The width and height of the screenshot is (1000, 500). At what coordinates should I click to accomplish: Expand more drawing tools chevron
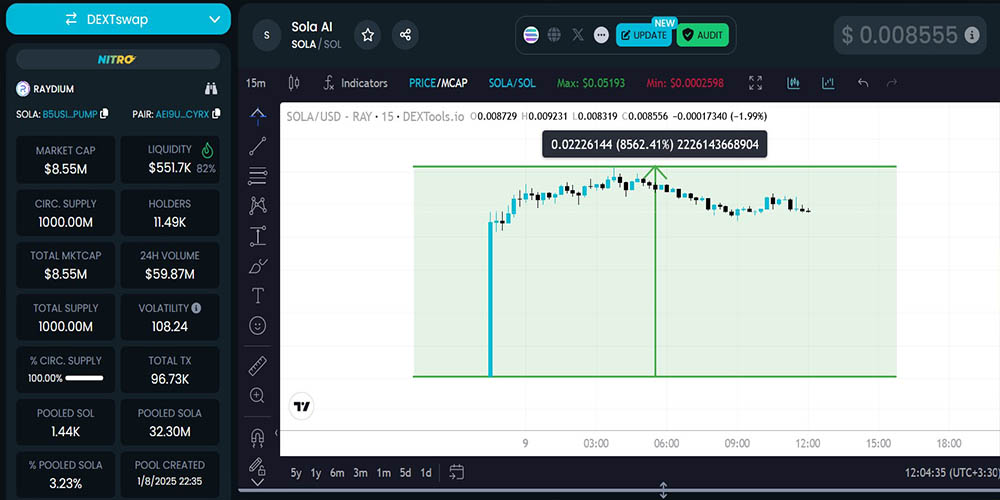pos(258,483)
